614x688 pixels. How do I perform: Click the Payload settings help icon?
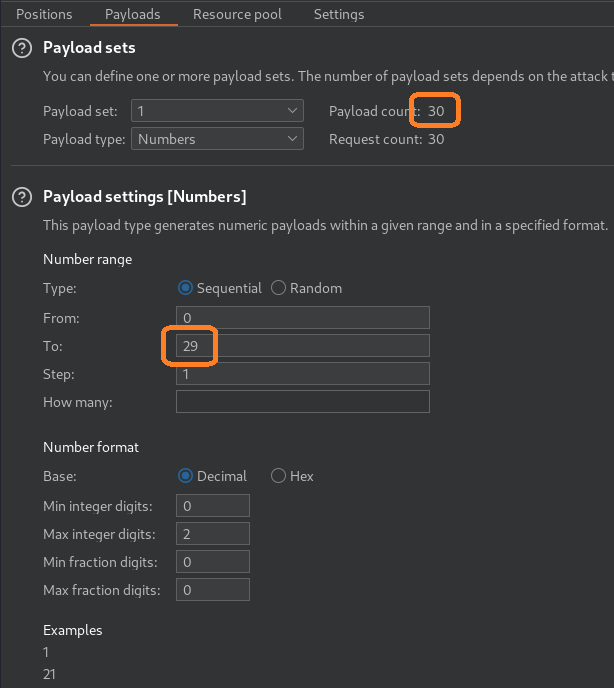[x=21, y=197]
